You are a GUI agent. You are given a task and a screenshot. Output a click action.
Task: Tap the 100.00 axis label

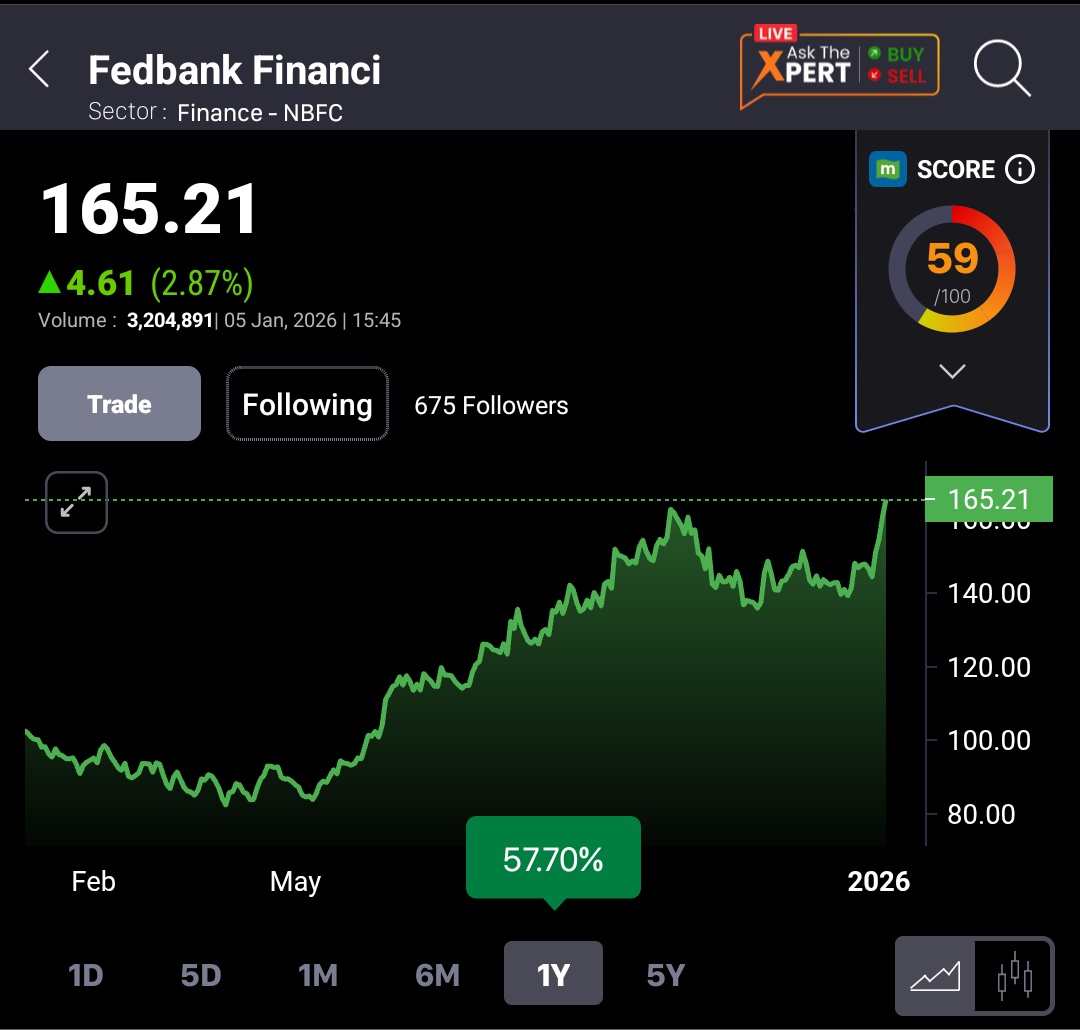click(x=989, y=741)
